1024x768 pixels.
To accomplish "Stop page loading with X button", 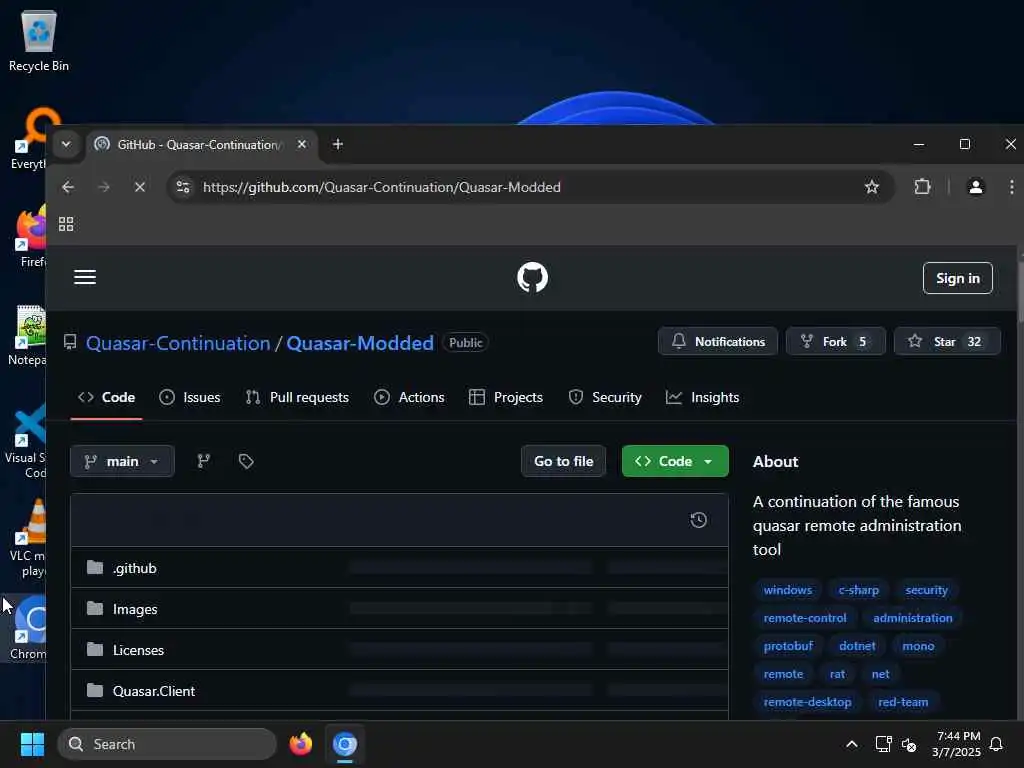I will coord(140,187).
